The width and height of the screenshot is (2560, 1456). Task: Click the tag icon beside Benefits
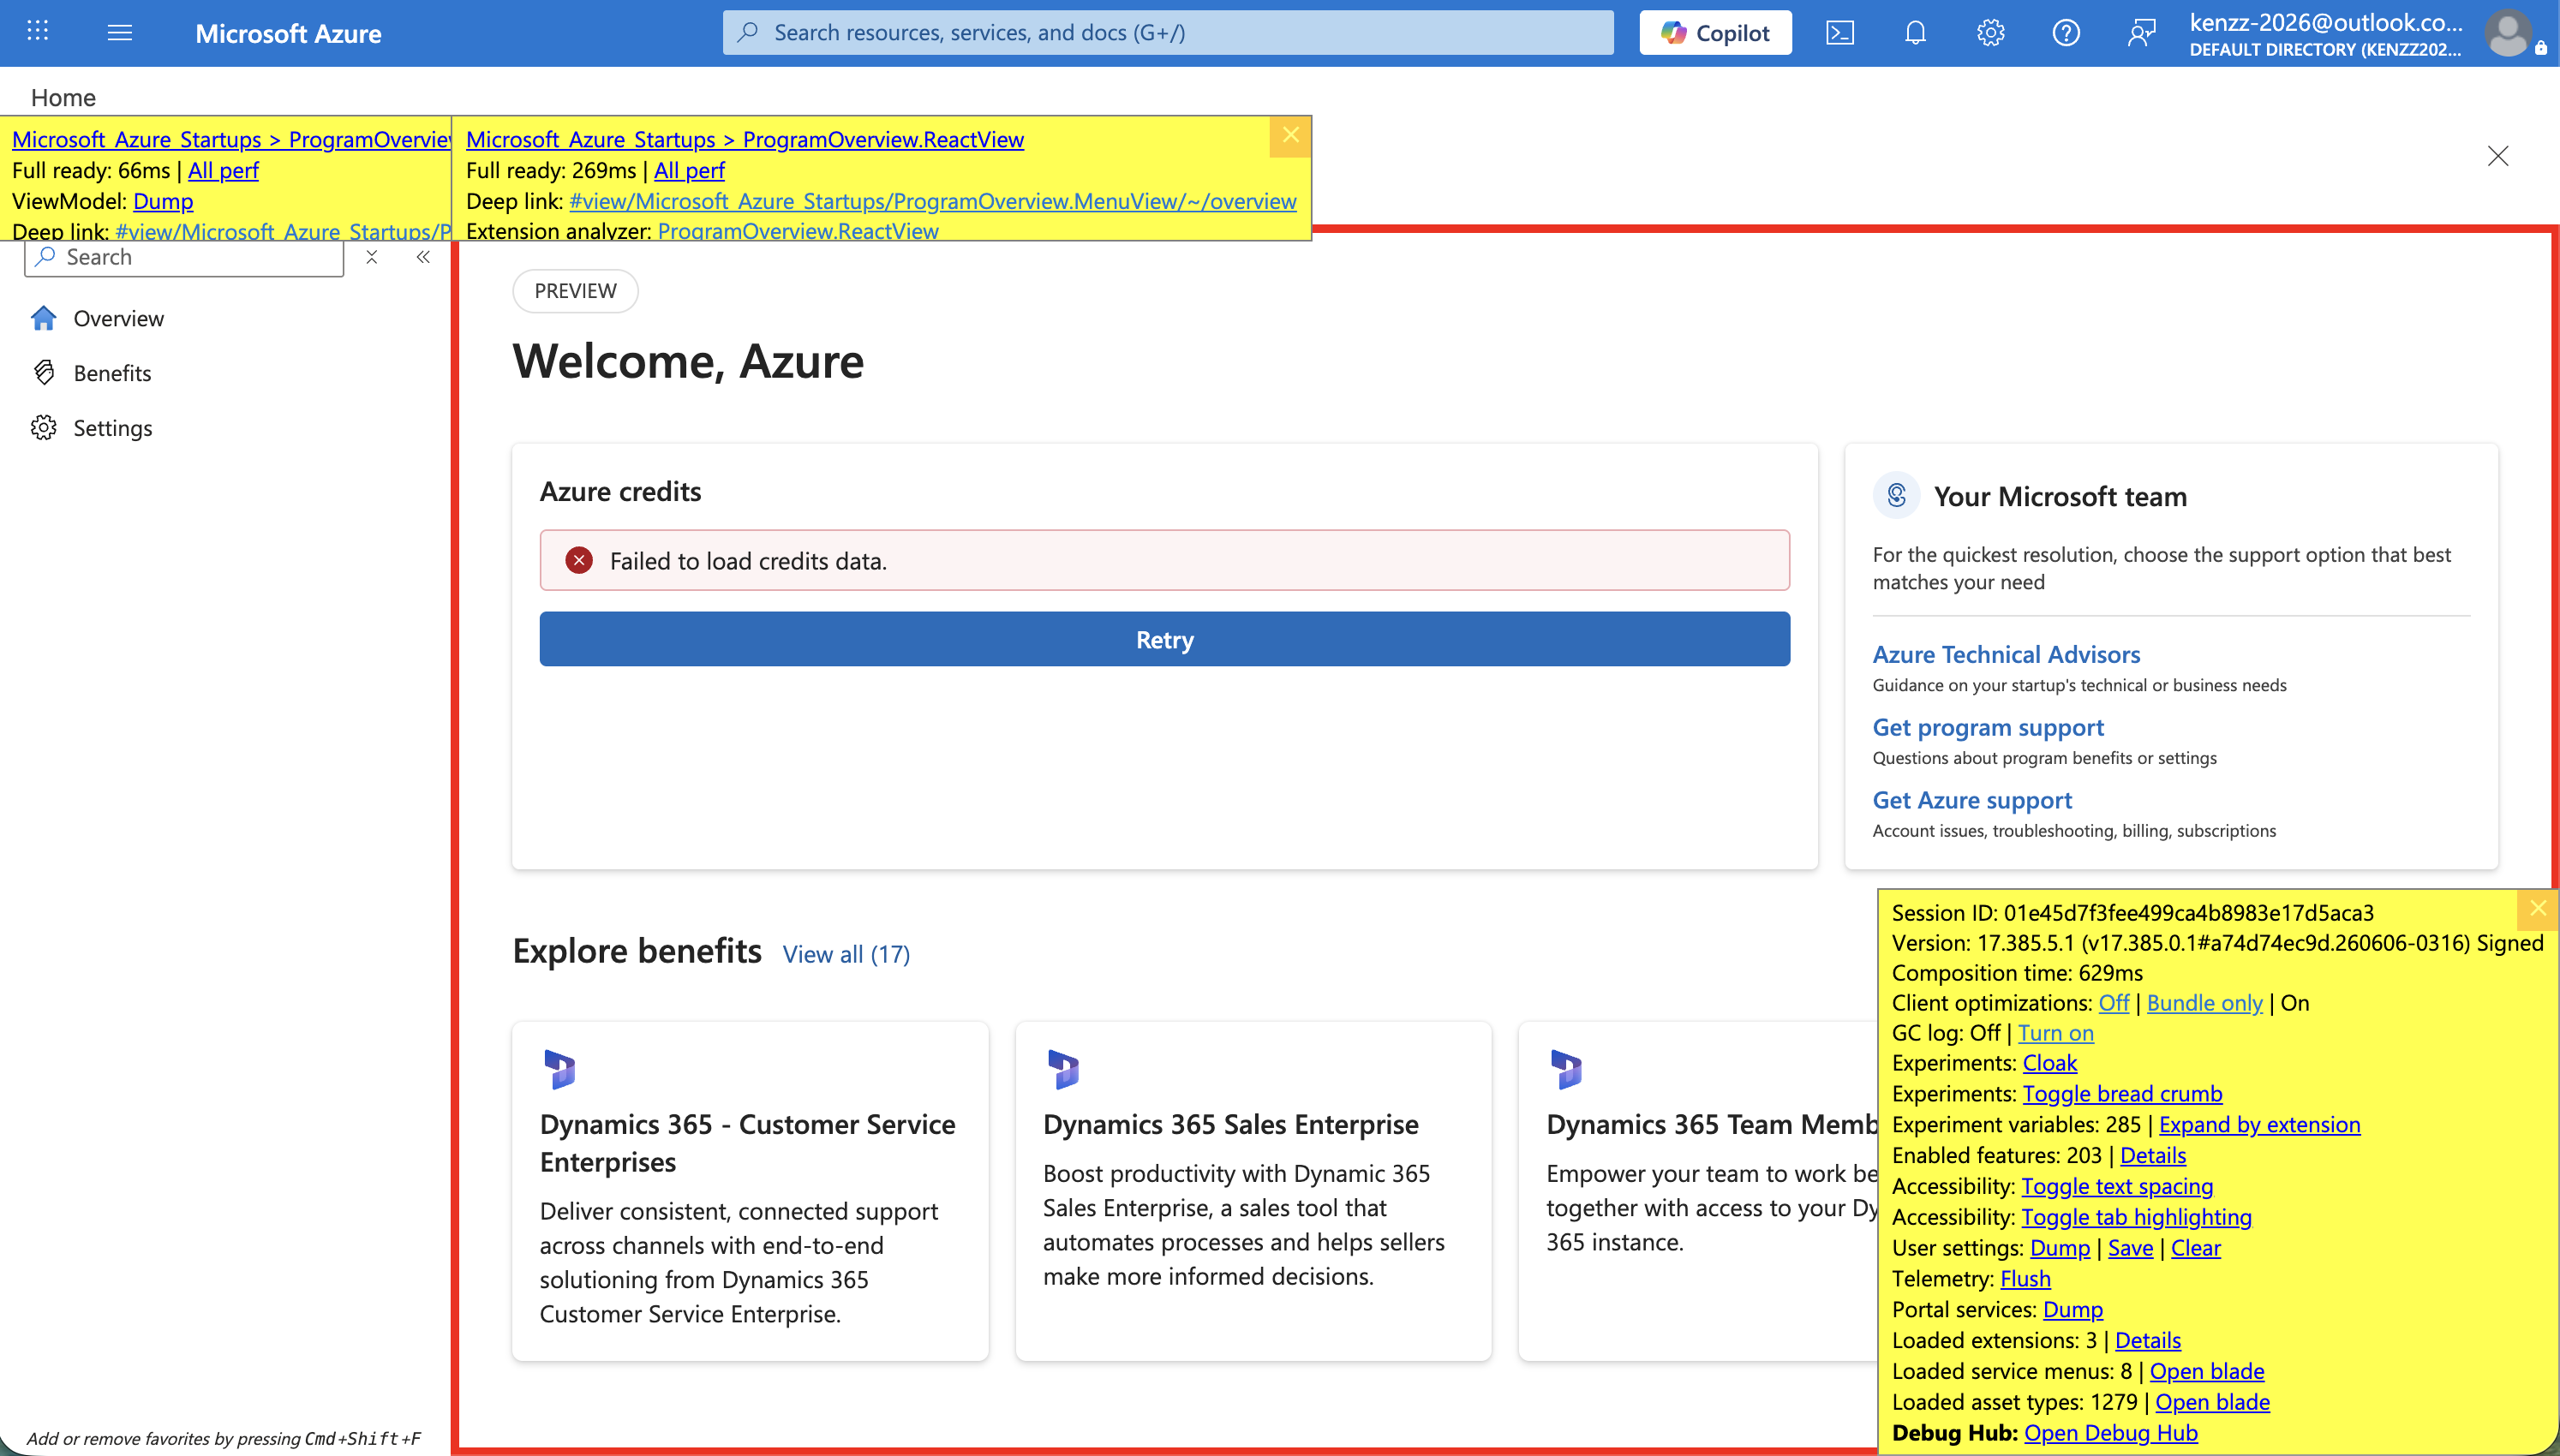(43, 373)
